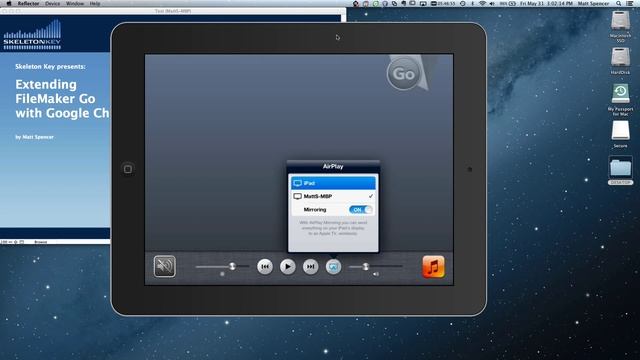Open the Device menu

point(52,3)
